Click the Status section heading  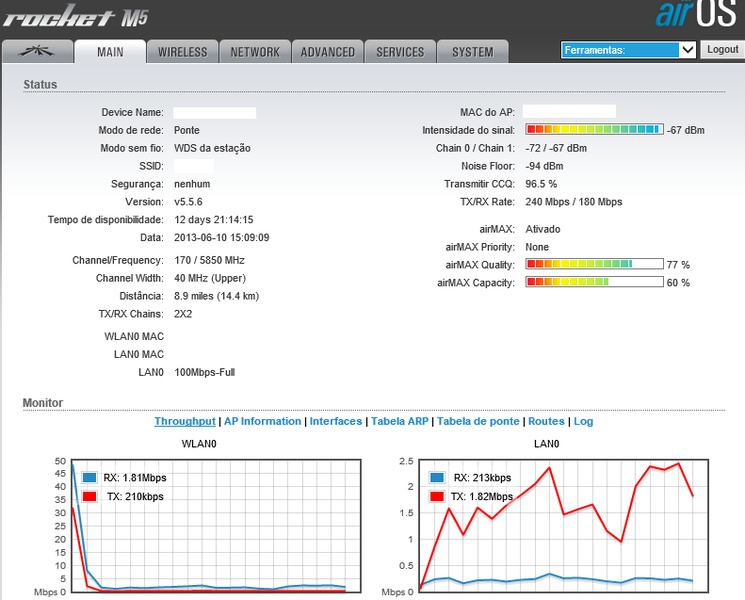40,84
